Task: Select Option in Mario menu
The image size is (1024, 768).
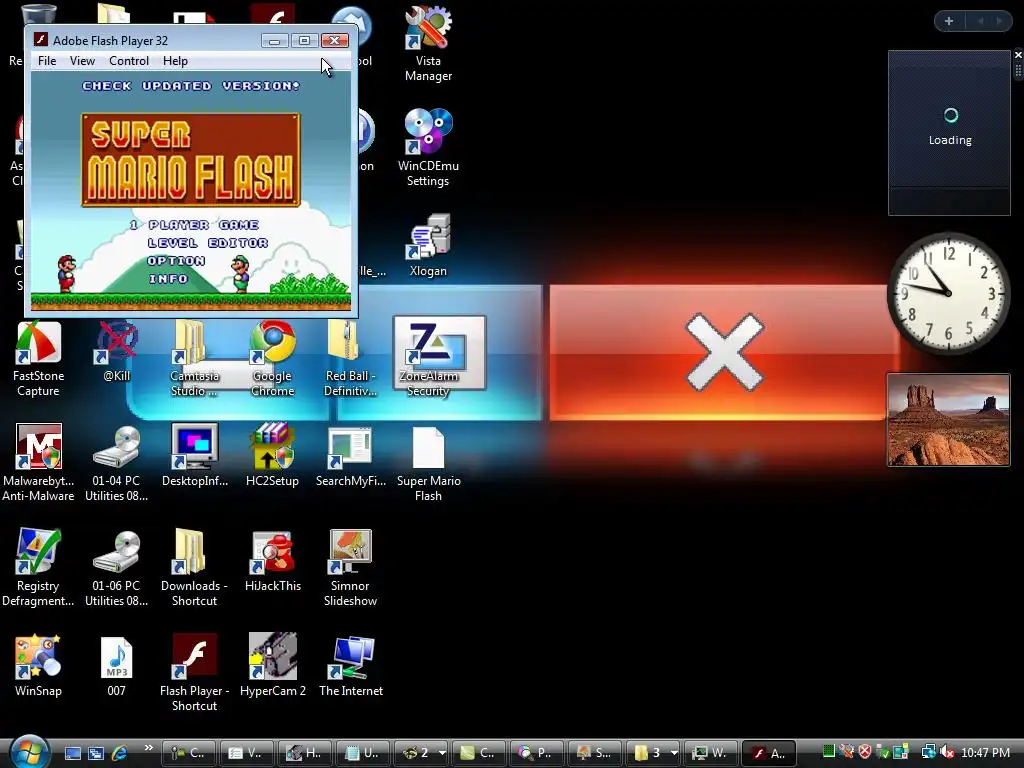Action: [x=176, y=261]
